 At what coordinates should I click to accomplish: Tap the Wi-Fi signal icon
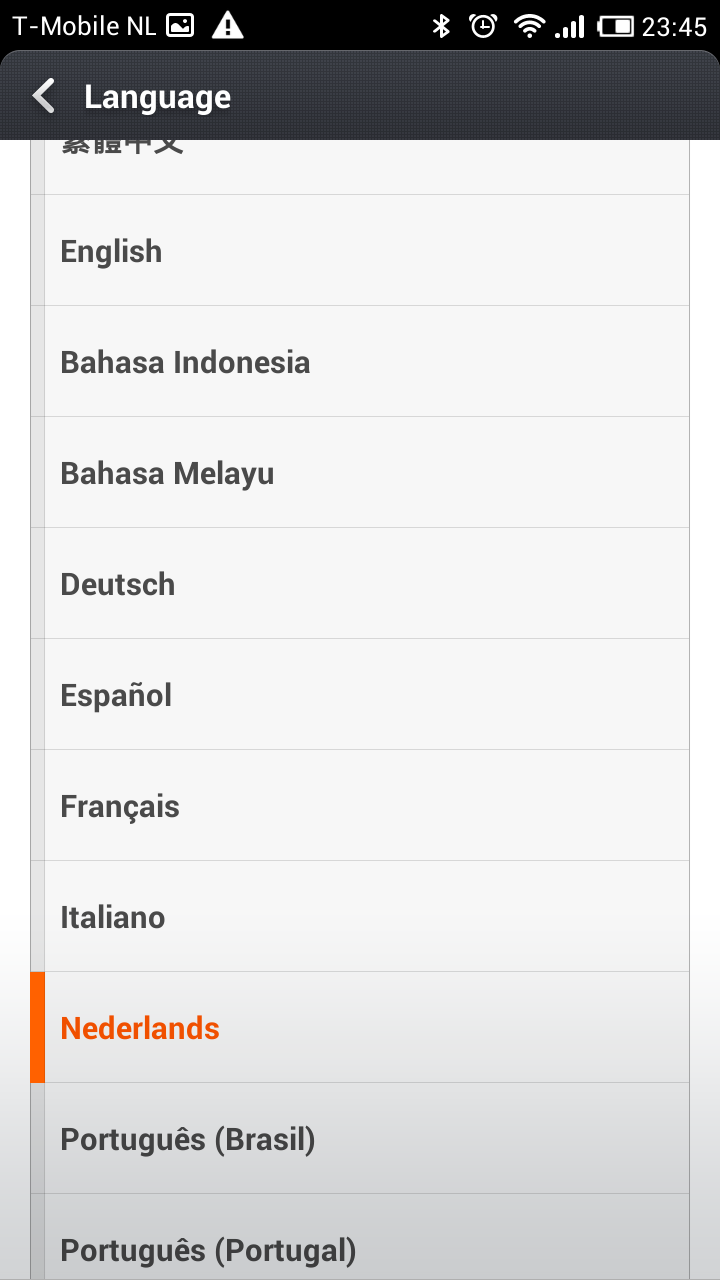tap(528, 26)
